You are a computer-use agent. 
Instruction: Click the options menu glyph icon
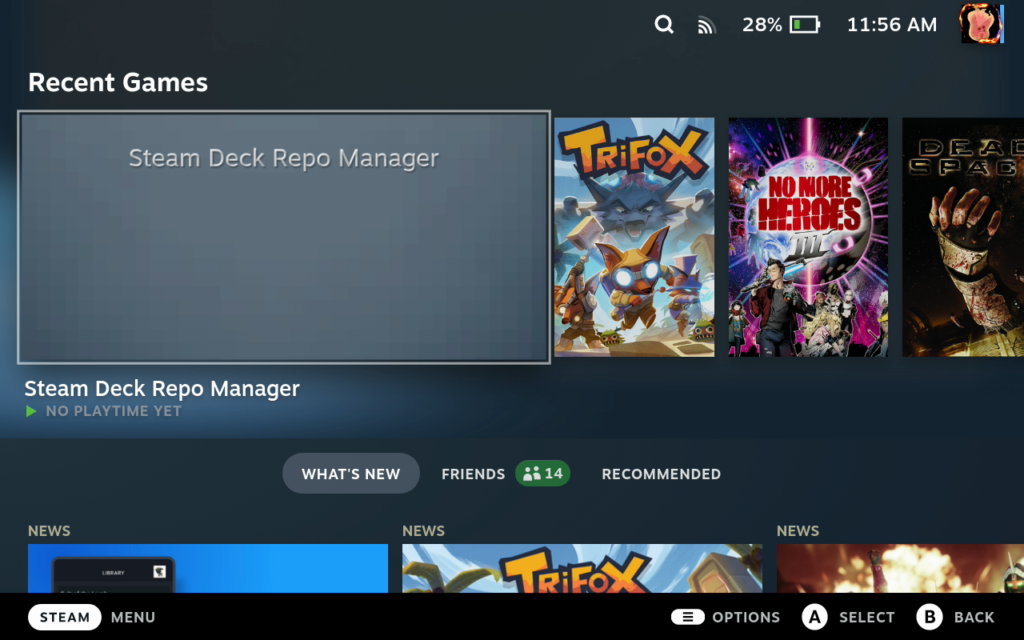click(x=688, y=616)
